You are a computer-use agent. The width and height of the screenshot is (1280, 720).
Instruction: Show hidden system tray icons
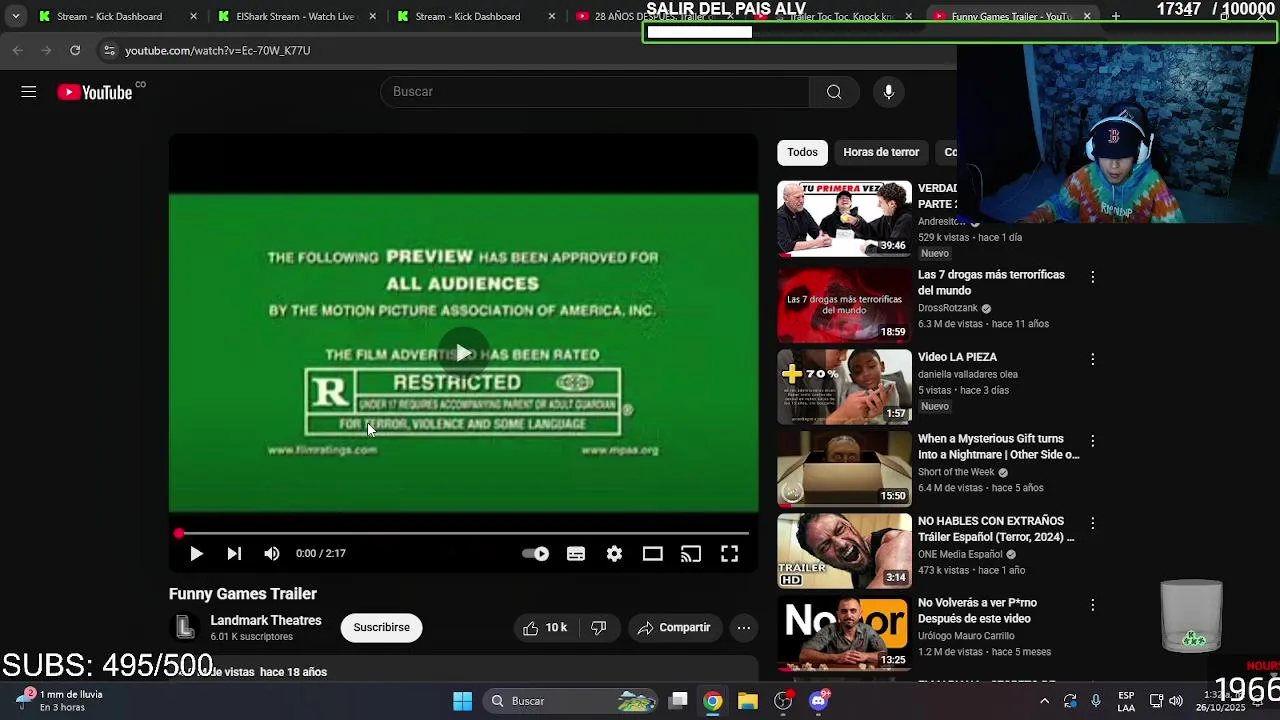[x=1045, y=701]
